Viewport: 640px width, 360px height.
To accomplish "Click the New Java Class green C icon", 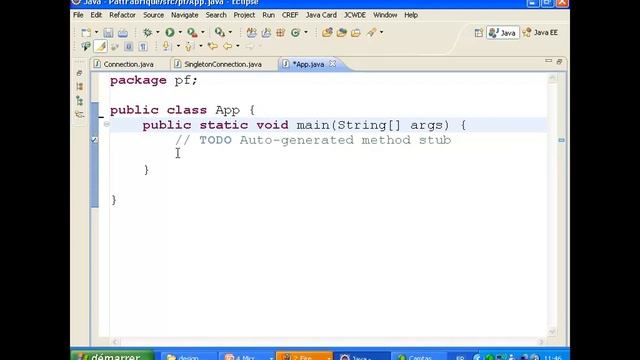I will pyautogui.click(x=296, y=33).
